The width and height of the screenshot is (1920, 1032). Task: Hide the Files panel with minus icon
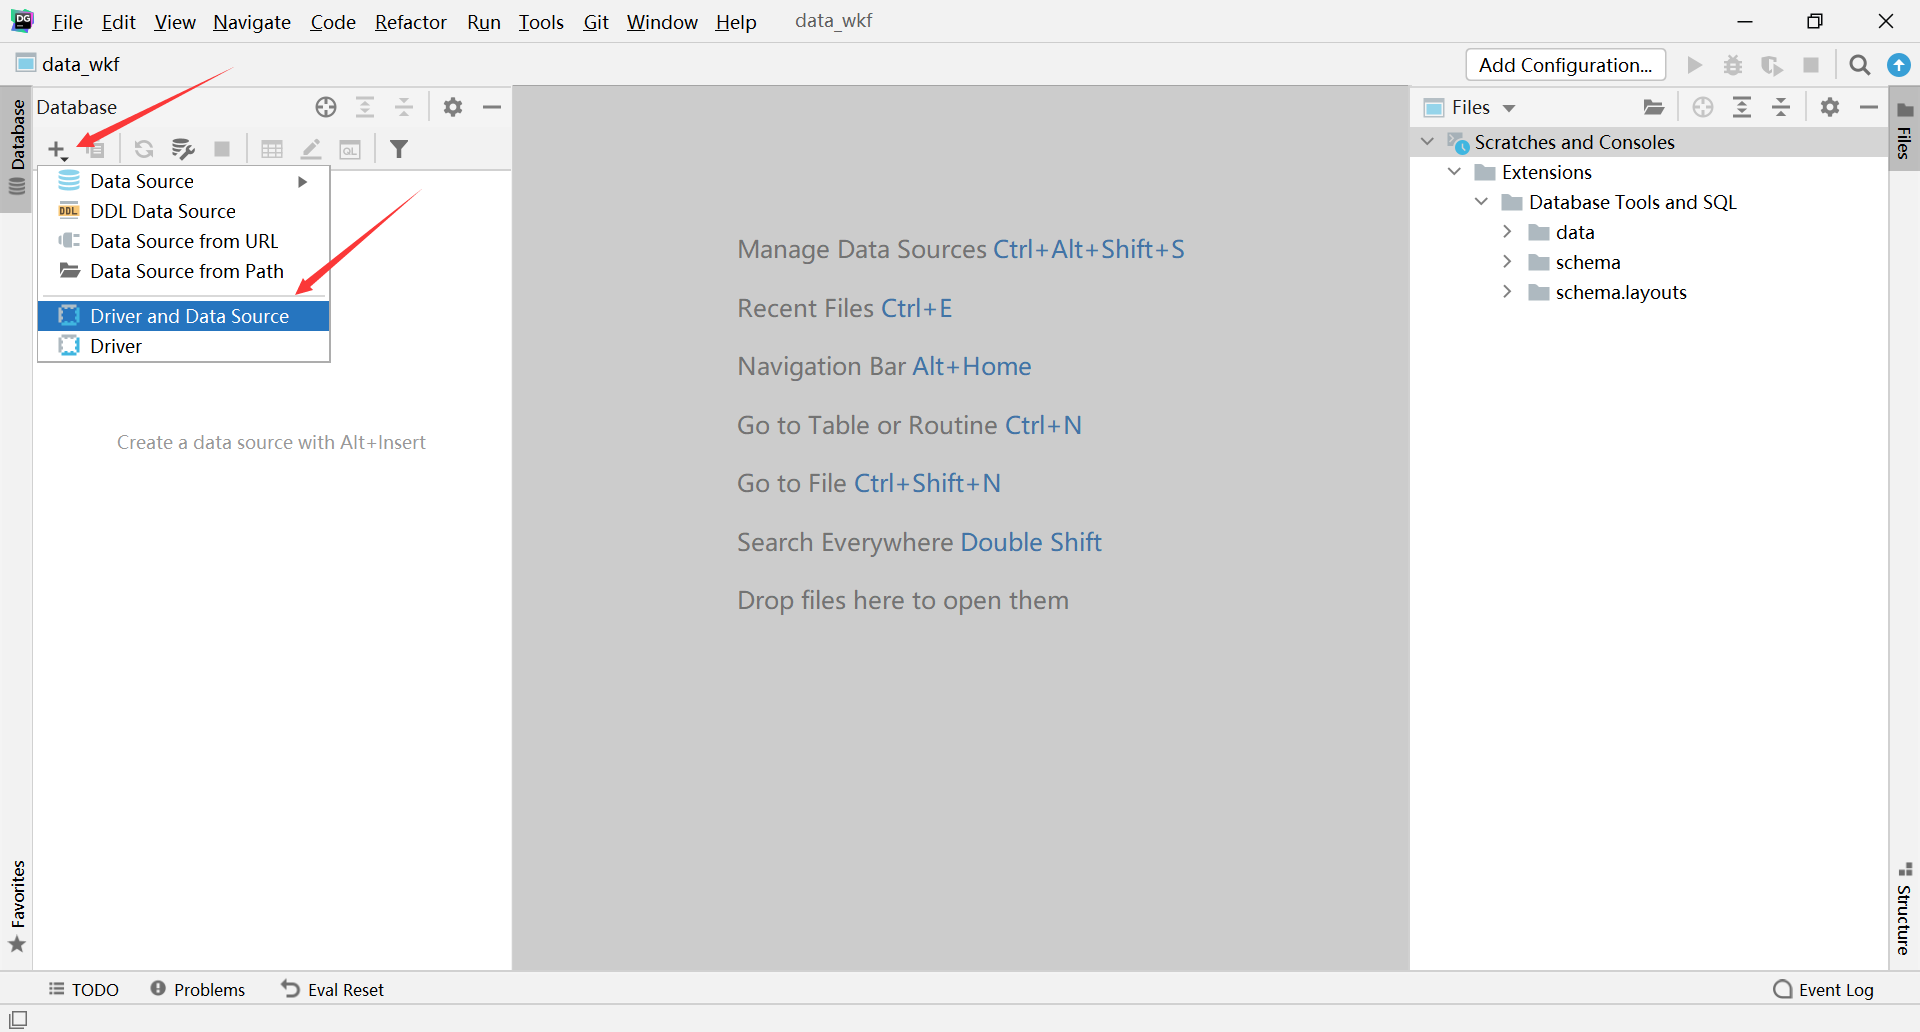click(1869, 107)
